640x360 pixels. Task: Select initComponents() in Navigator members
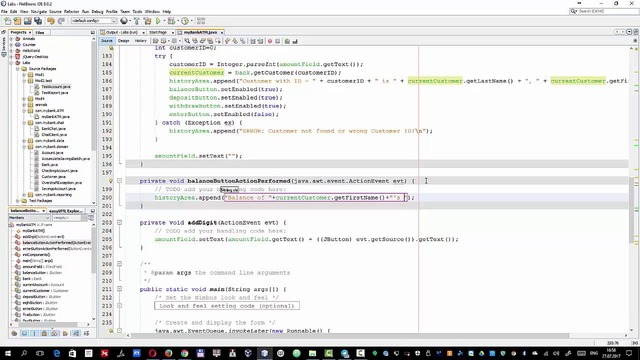coord(36,255)
